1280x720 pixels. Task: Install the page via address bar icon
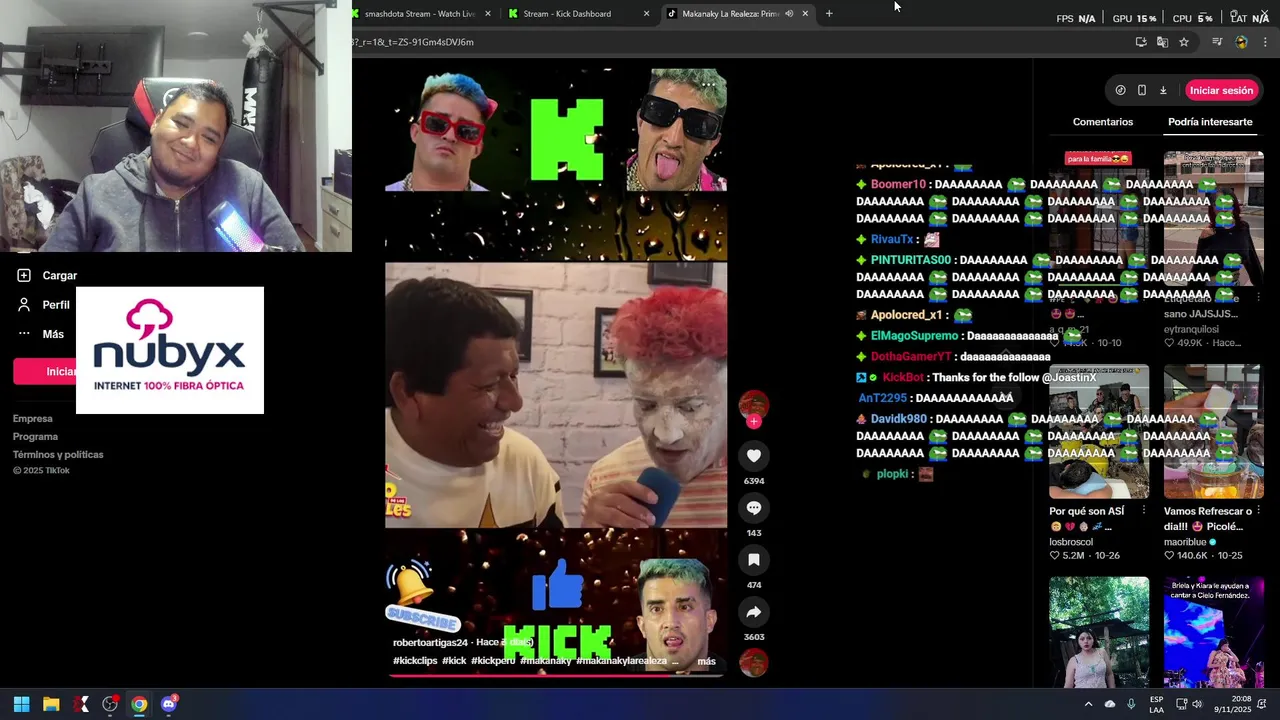(x=1141, y=42)
